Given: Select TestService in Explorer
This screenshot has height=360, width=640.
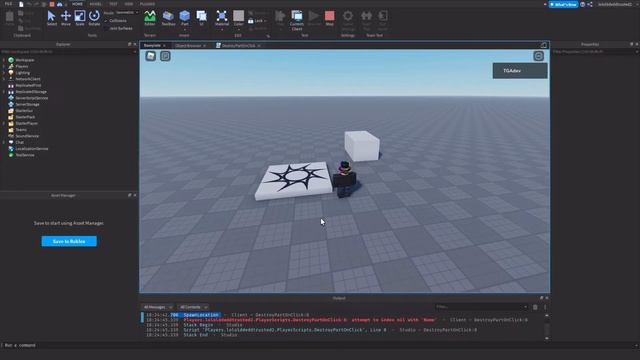Looking at the screenshot, I should coord(25,155).
